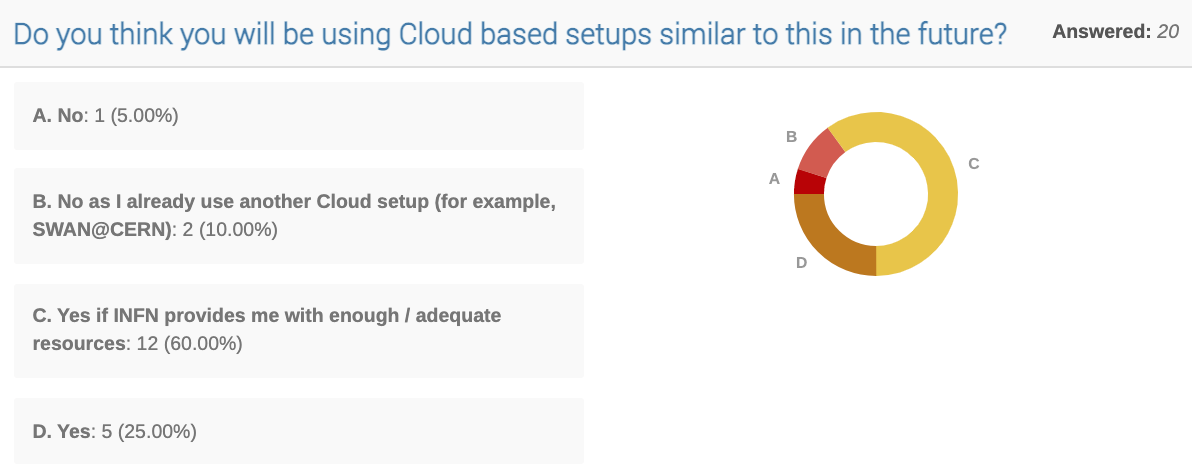Click the dark red A donut segment
Screen dimensions: 1192x468
click(809, 182)
